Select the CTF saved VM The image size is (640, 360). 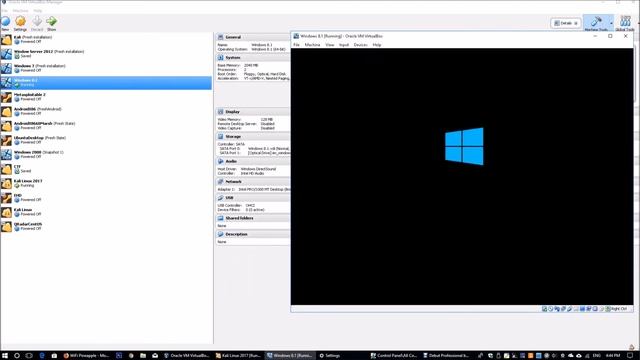coord(106,169)
